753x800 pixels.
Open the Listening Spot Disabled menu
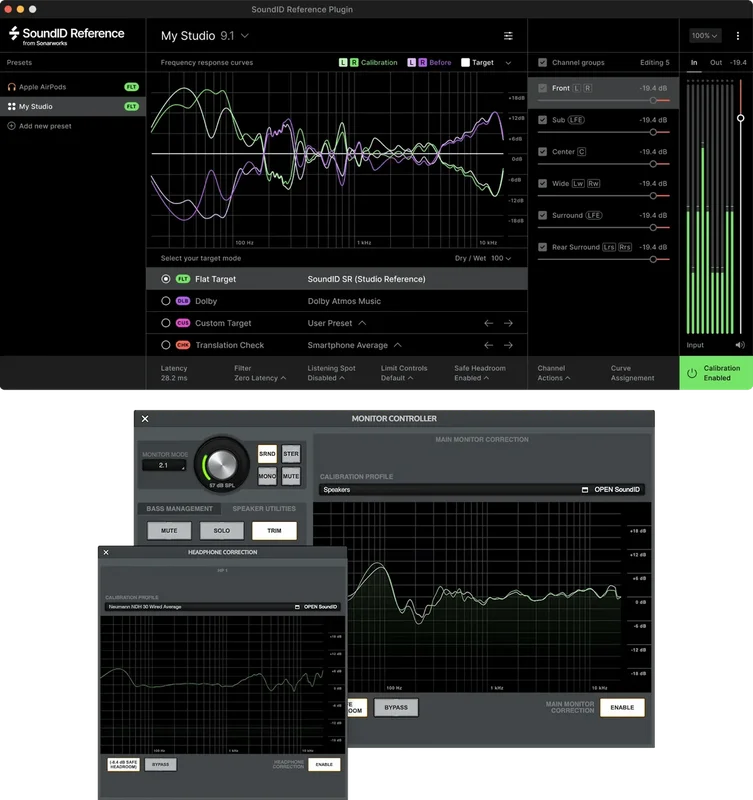[331, 373]
